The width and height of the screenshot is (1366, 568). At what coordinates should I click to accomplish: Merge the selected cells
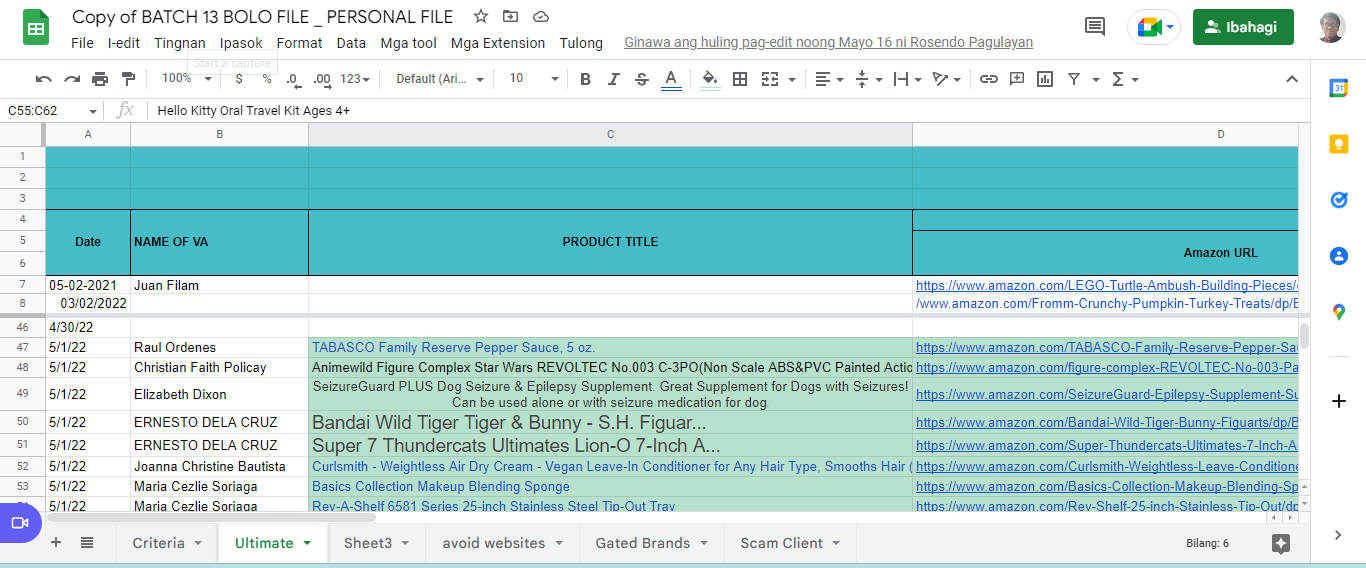pyautogui.click(x=769, y=79)
